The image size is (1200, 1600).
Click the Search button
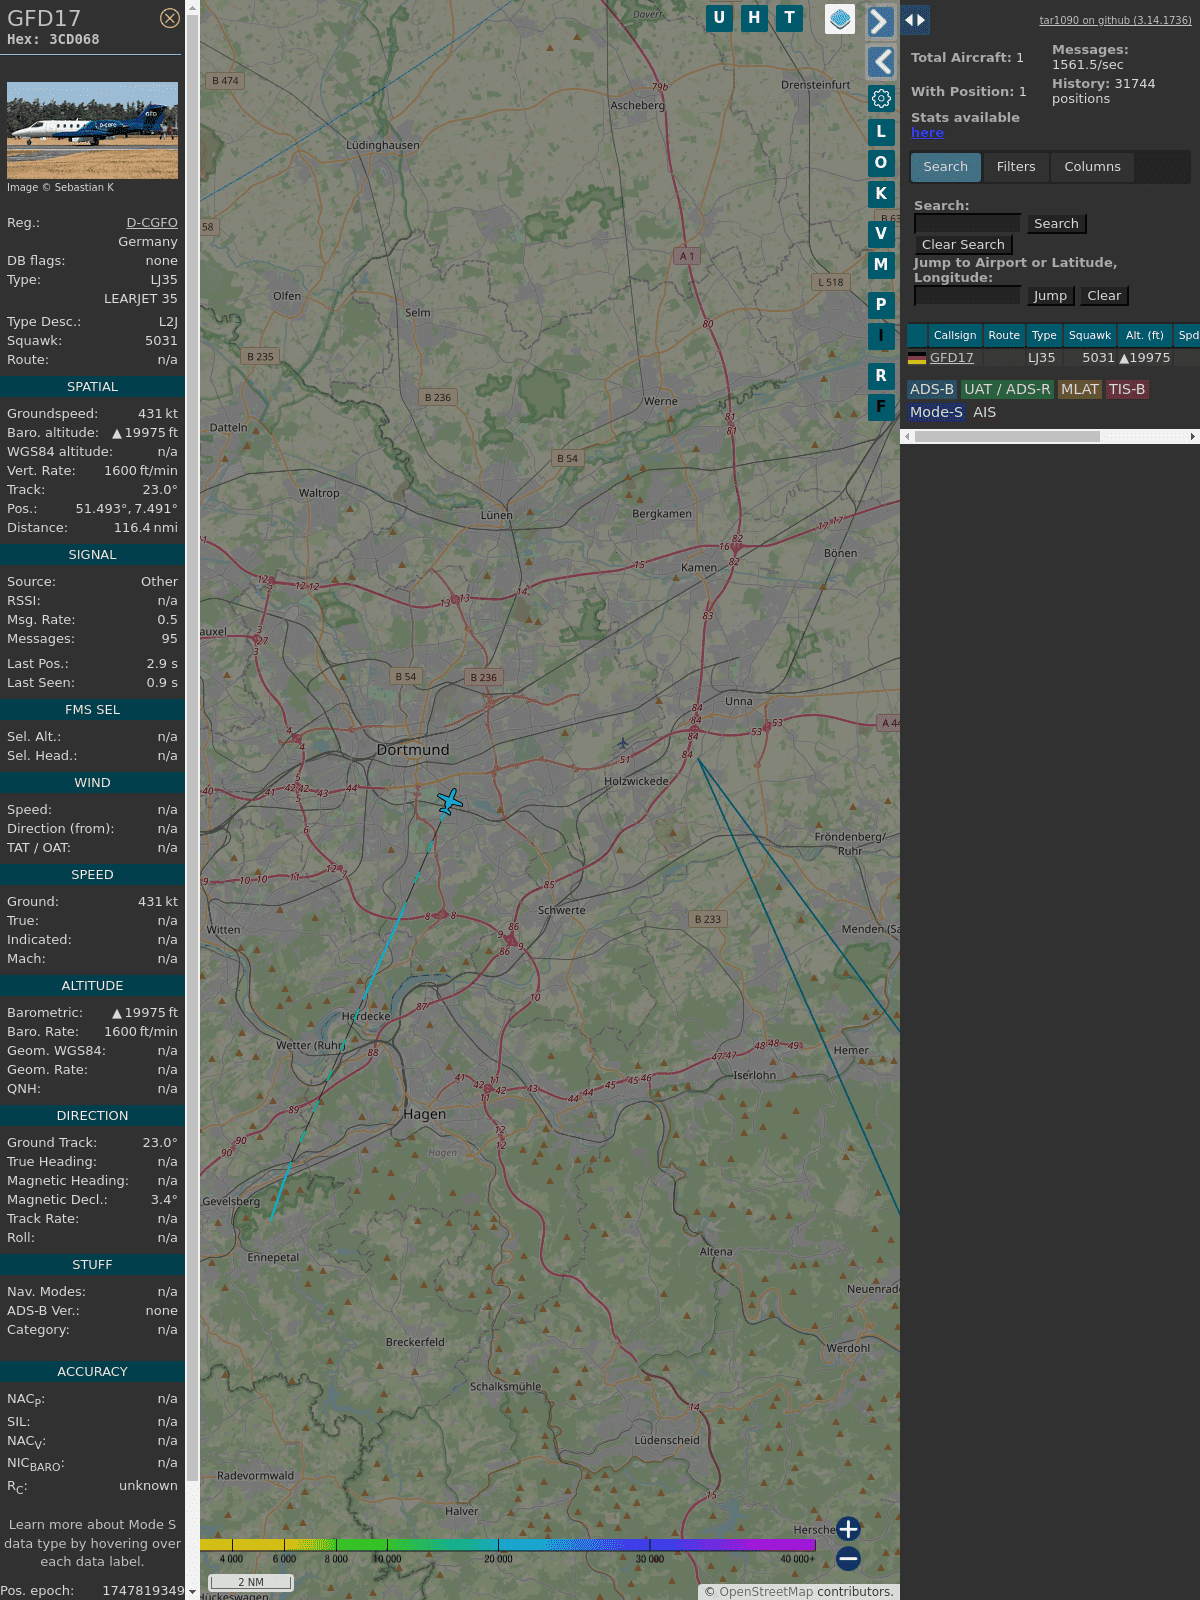tap(1056, 224)
